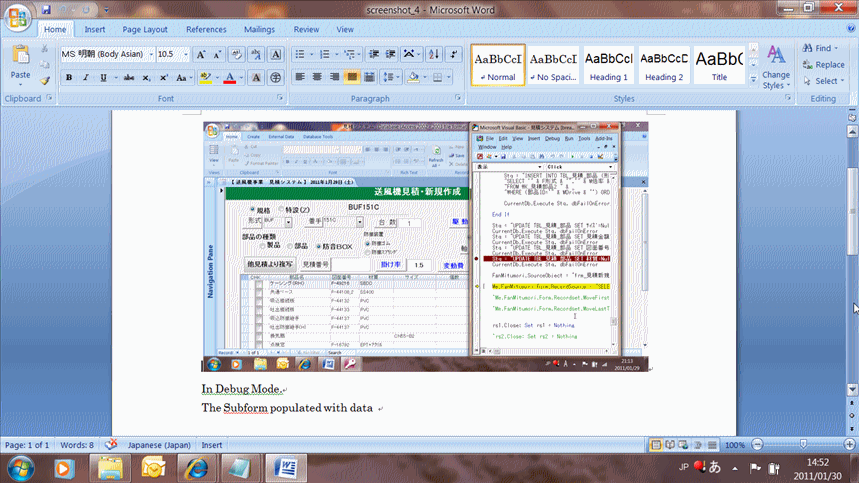Clear formatting with the eraser icon
This screenshot has width=859, height=483.
236,54
